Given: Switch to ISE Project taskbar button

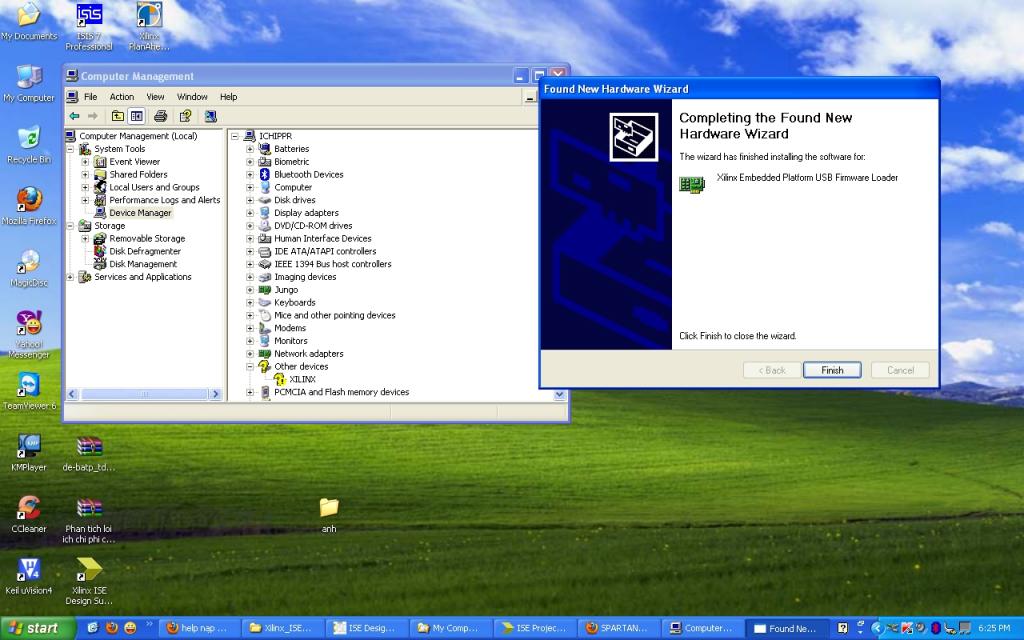Looking at the screenshot, I should 535,628.
